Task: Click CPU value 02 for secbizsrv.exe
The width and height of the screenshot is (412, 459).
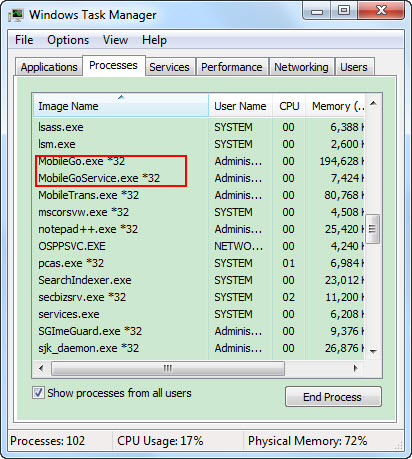Action: click(288, 297)
